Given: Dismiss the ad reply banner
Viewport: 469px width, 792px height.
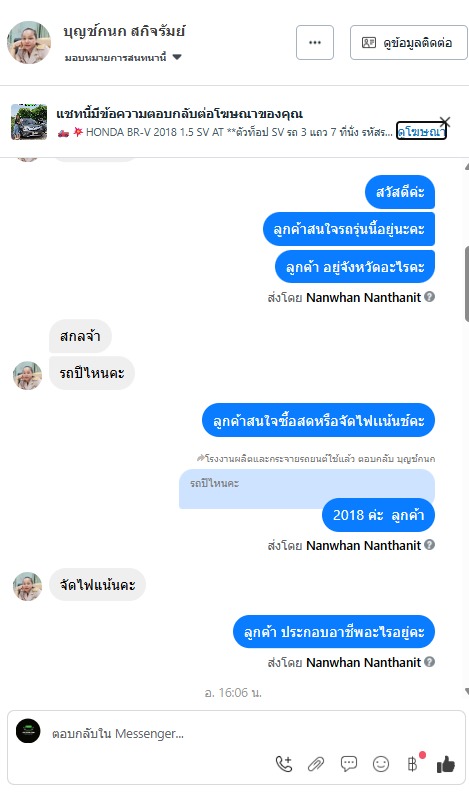Looking at the screenshot, I should 444,121.
